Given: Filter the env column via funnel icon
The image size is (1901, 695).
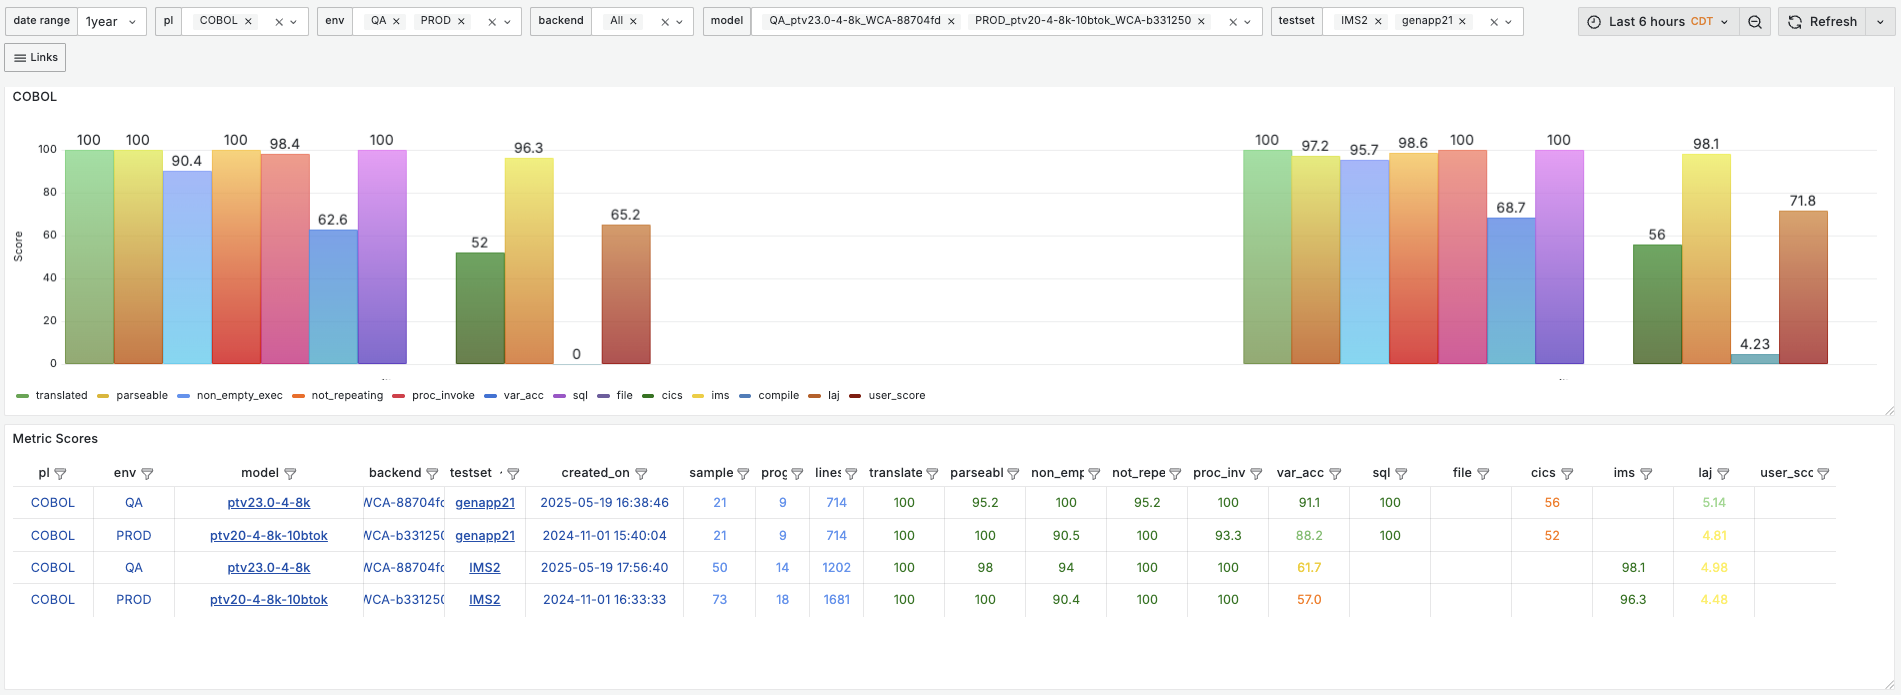Looking at the screenshot, I should pos(147,474).
